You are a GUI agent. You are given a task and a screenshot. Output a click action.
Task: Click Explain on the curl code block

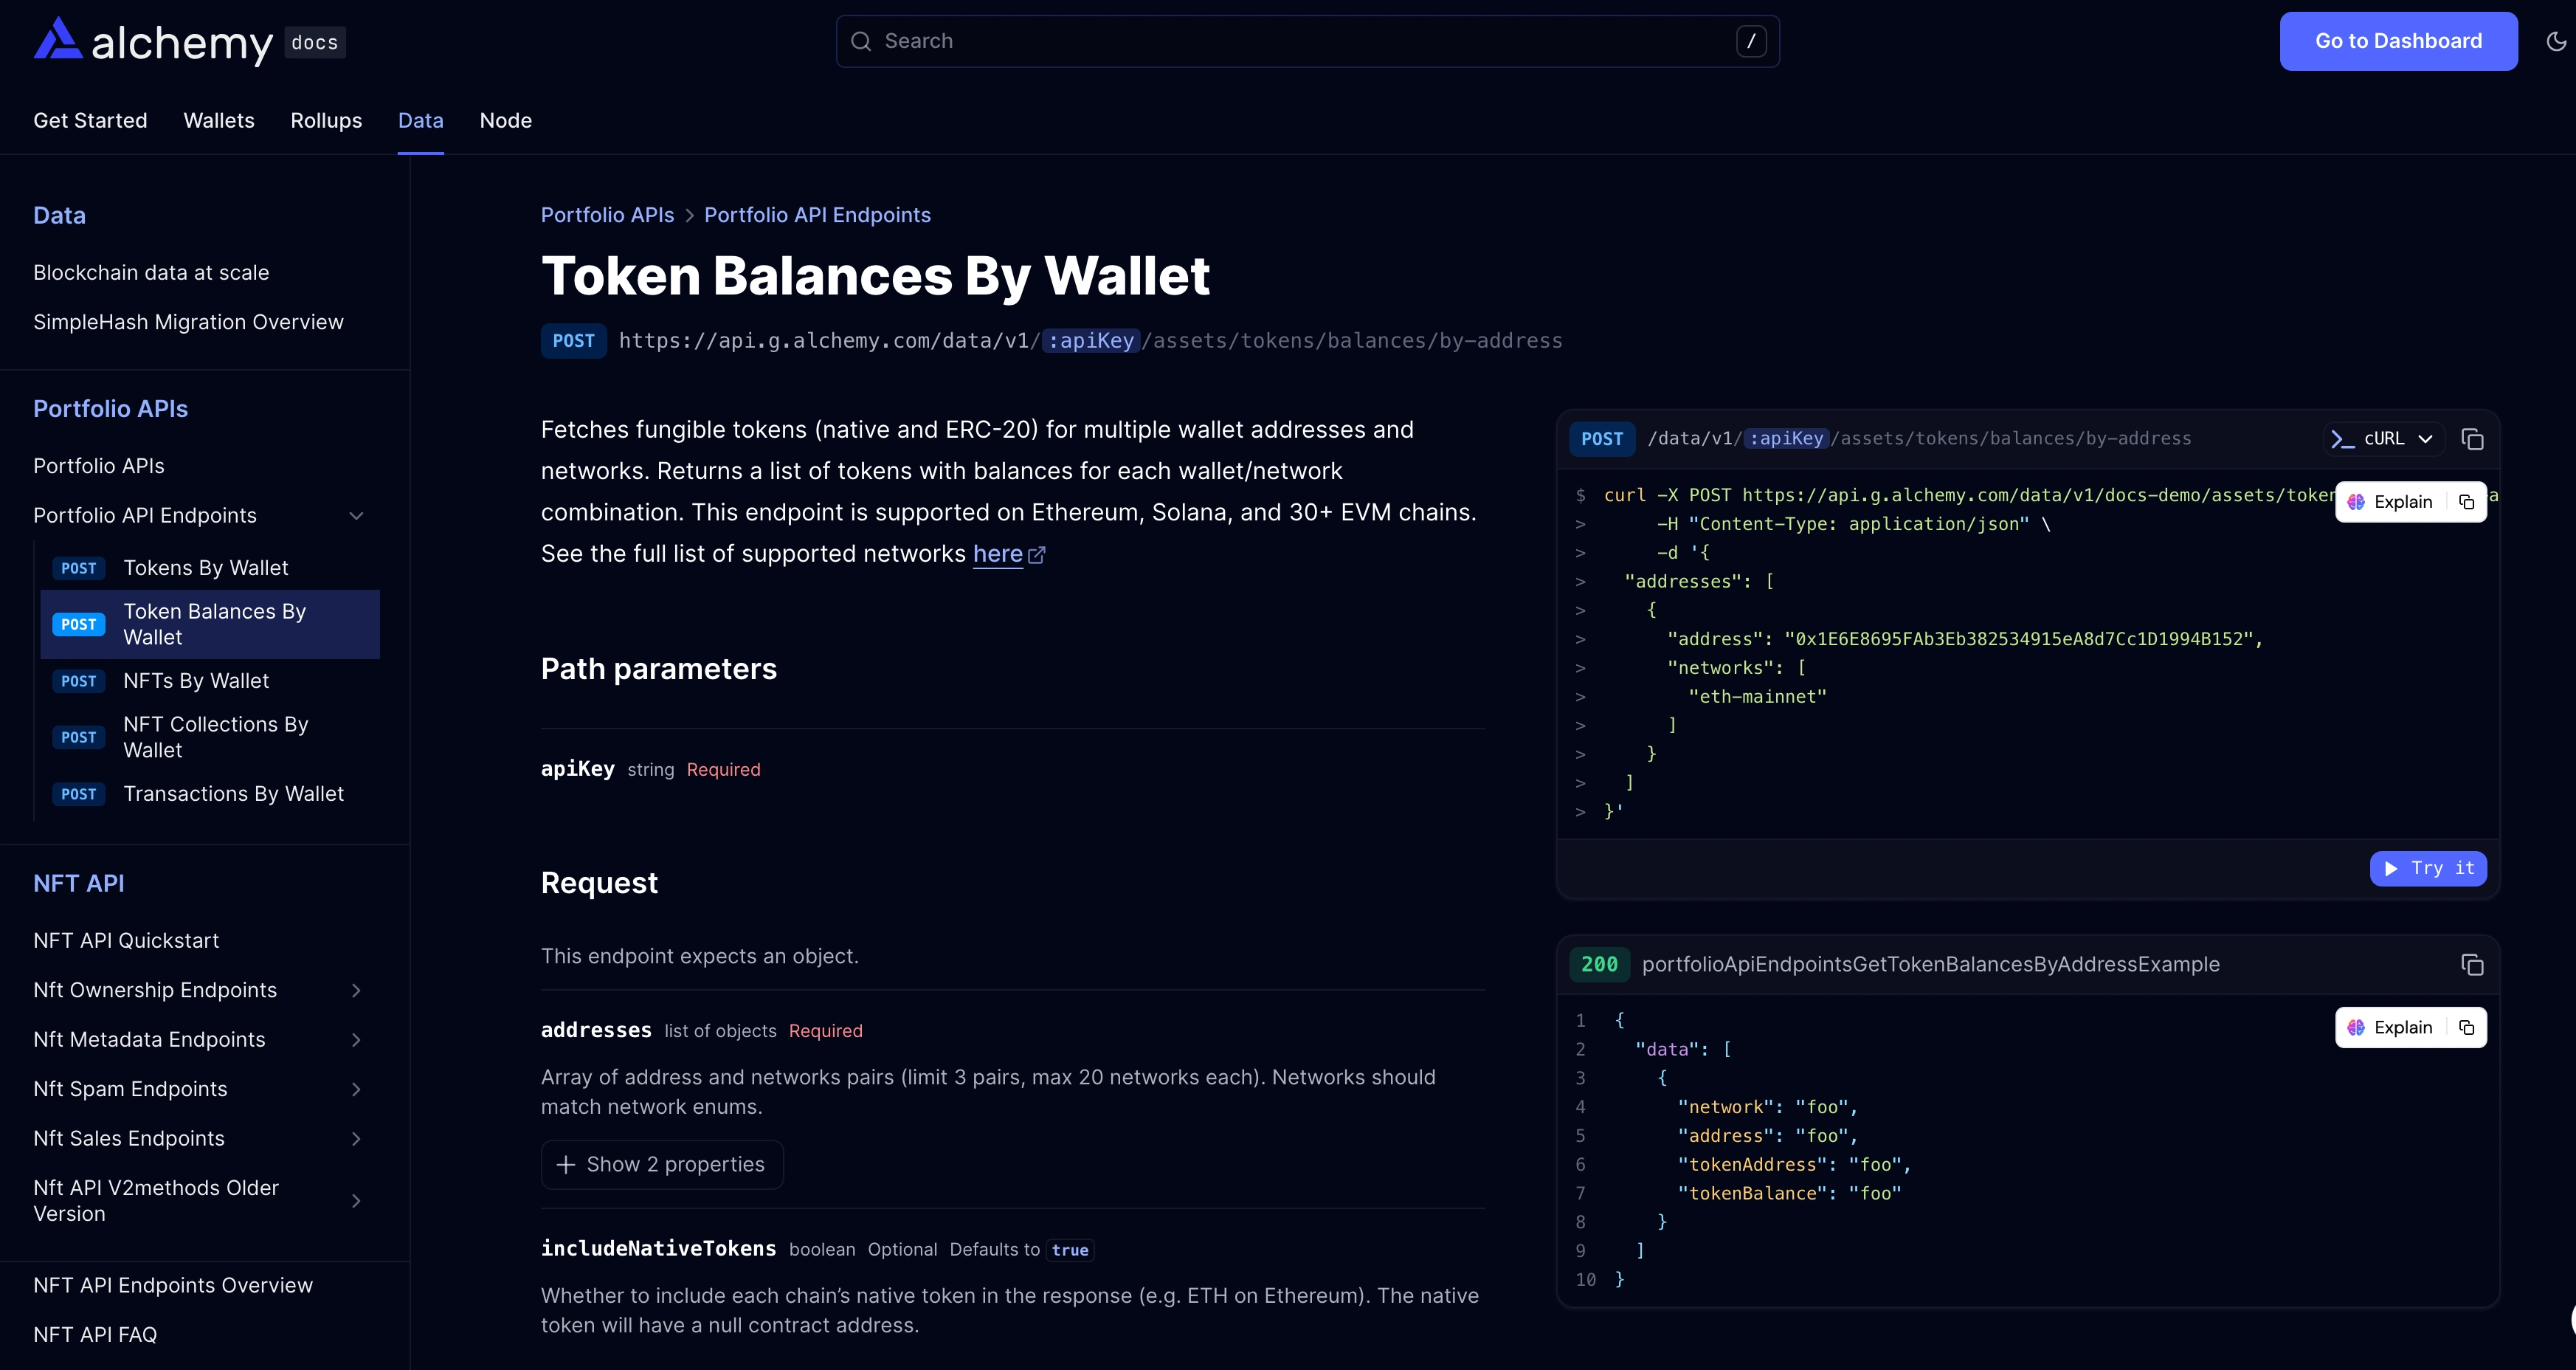pos(2390,502)
